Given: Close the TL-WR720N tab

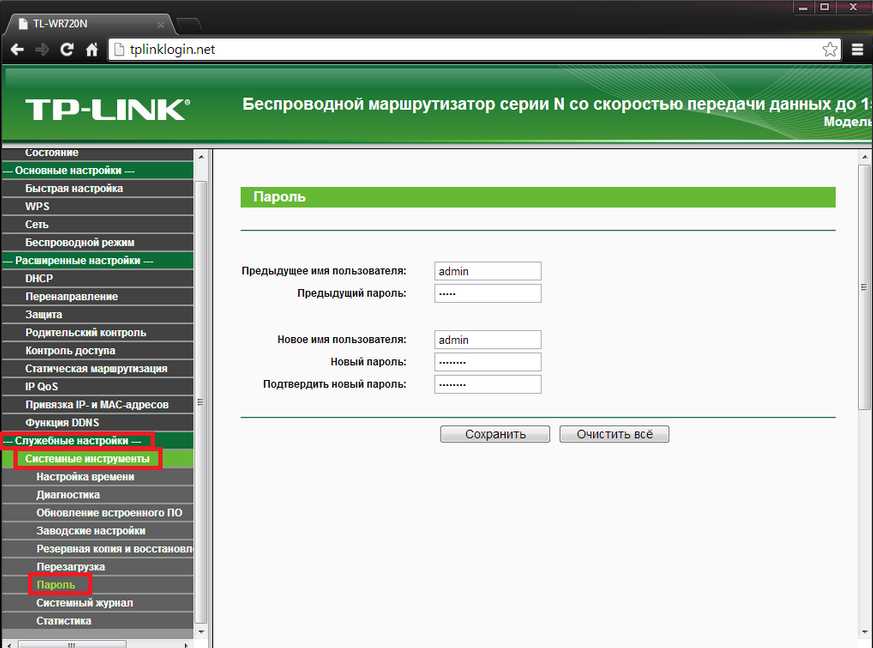Looking at the screenshot, I should click(161, 24).
